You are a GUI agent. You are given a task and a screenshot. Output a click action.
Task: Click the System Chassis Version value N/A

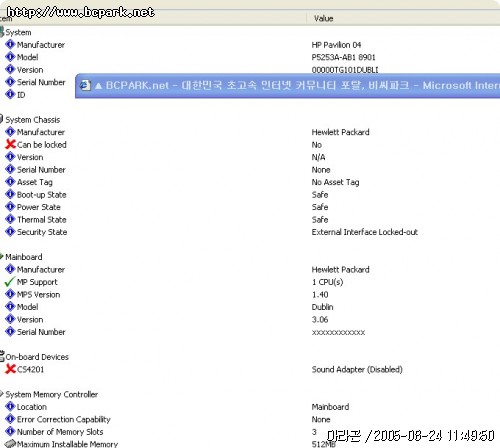318,157
